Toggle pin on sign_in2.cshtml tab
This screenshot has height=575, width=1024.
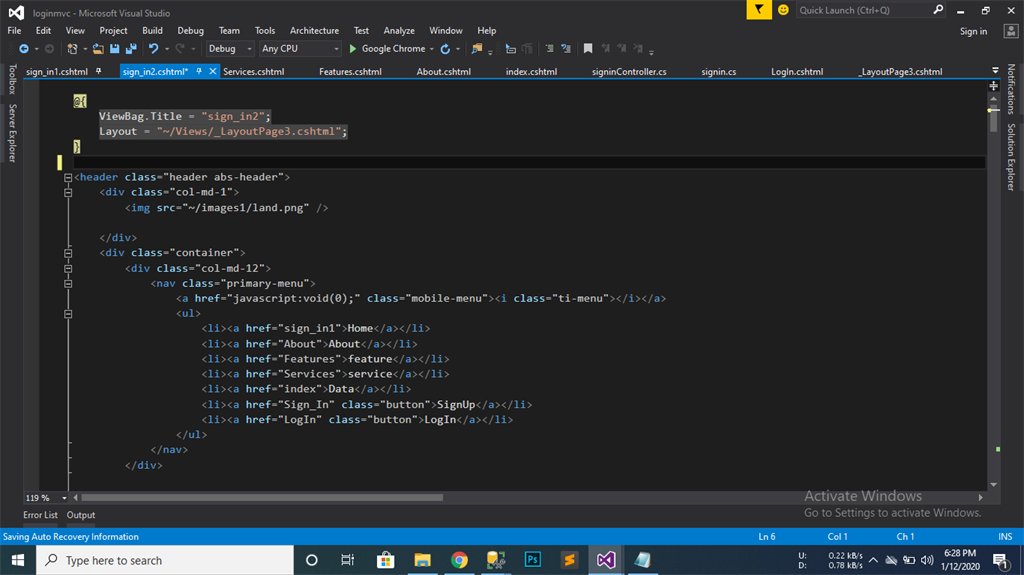(199, 71)
